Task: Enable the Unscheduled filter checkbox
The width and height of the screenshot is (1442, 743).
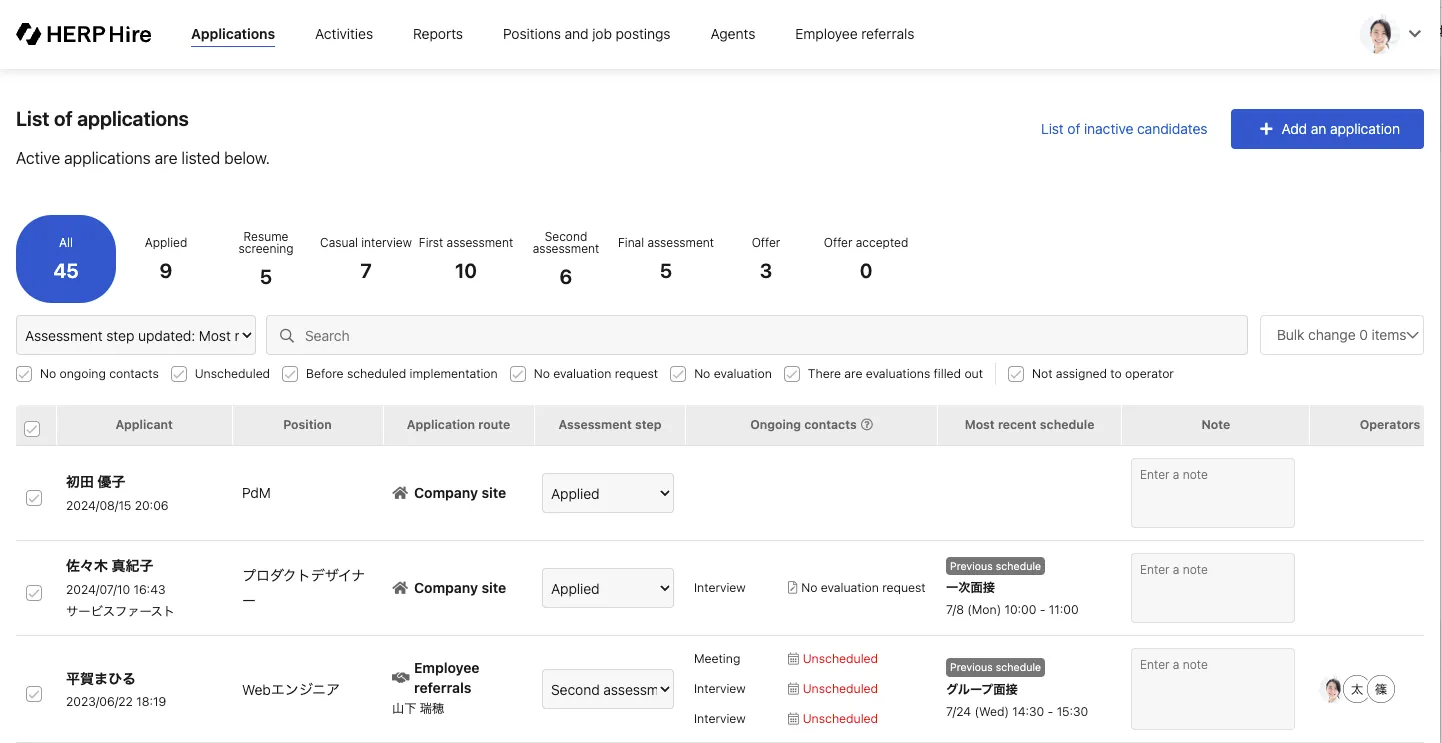Action: tap(179, 374)
